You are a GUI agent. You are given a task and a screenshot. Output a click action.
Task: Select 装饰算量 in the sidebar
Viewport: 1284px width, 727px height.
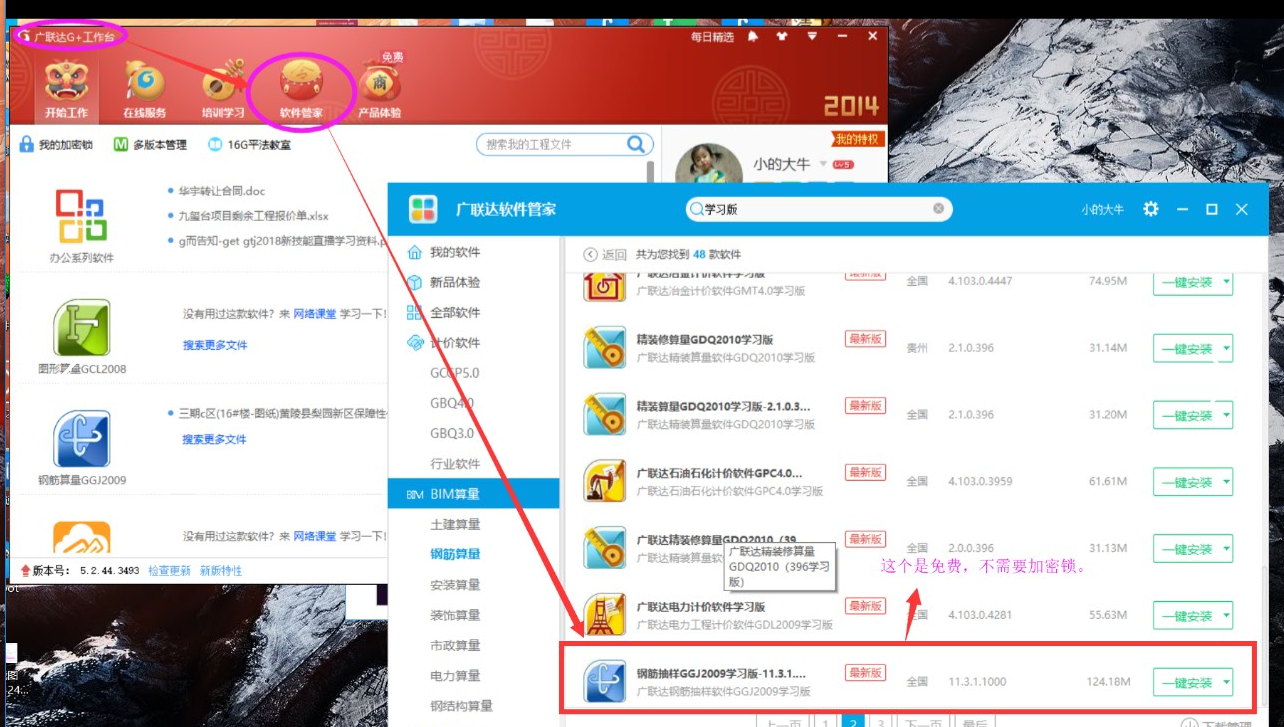pos(455,615)
